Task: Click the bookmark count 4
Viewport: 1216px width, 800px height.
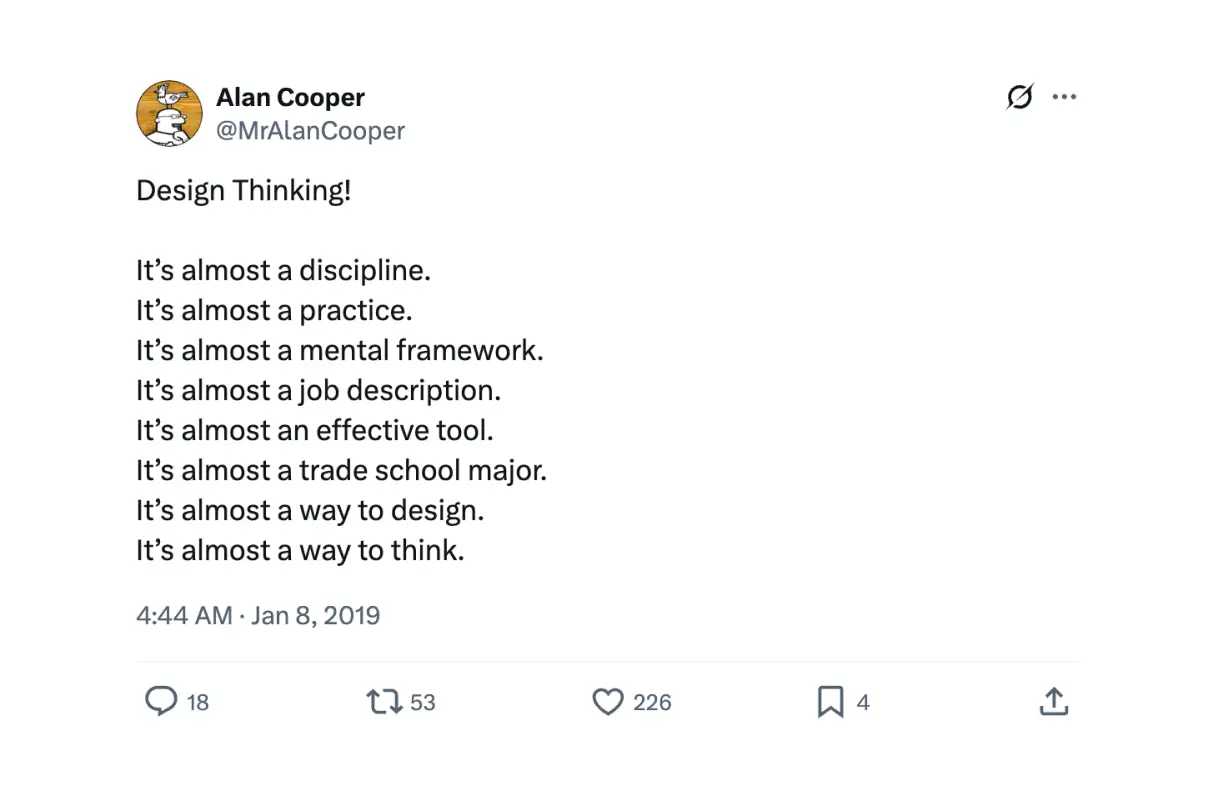Action: [863, 703]
